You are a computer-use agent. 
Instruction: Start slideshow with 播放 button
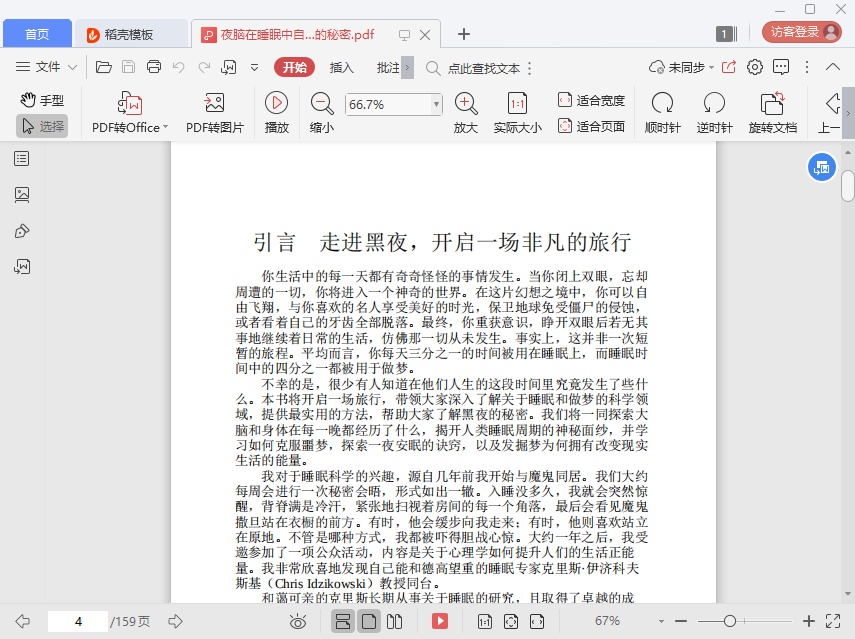click(277, 103)
